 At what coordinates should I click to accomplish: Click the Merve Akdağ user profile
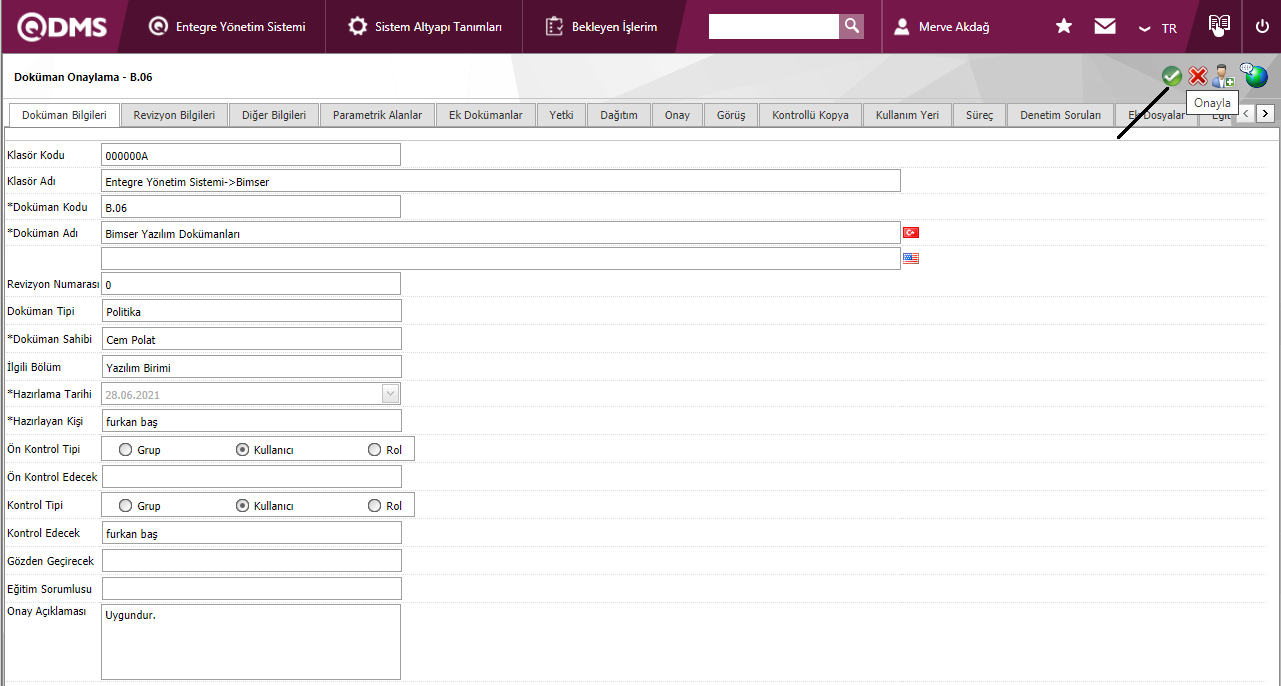pos(942,27)
